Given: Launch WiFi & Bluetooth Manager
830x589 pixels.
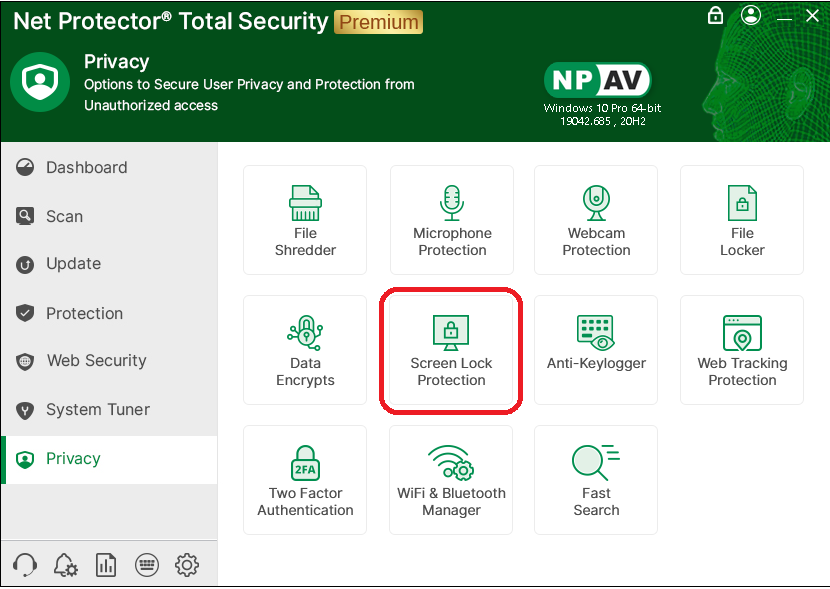Looking at the screenshot, I should (451, 480).
